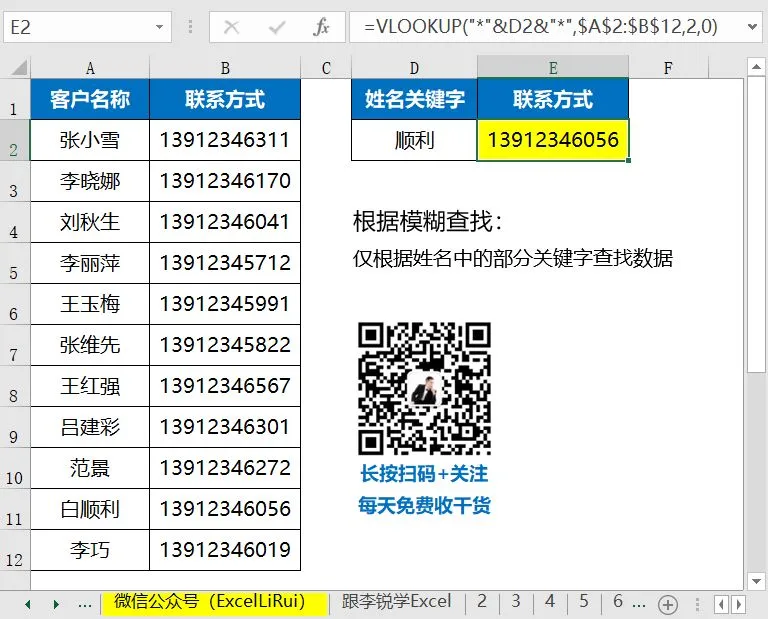The height and width of the screenshot is (619, 768).
Task: Select phone cell 13912346170
Action: click(225, 181)
